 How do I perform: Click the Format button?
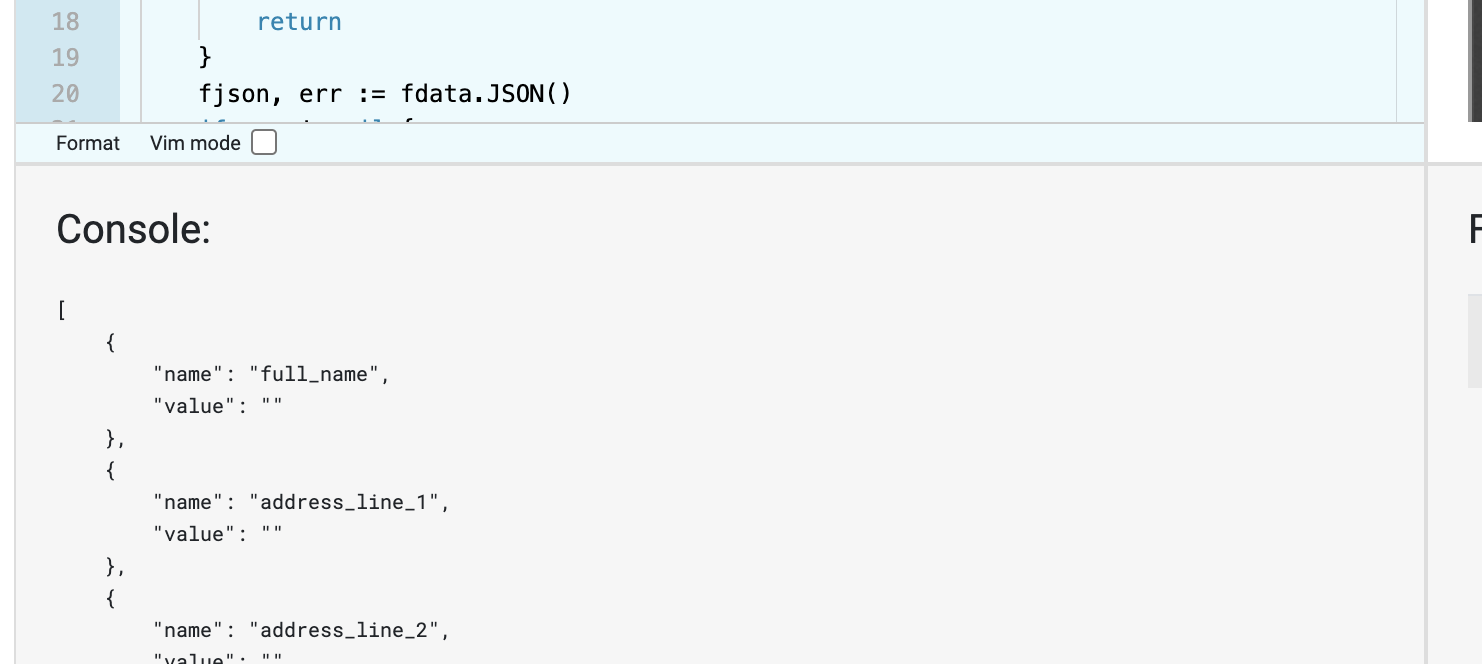(x=87, y=143)
